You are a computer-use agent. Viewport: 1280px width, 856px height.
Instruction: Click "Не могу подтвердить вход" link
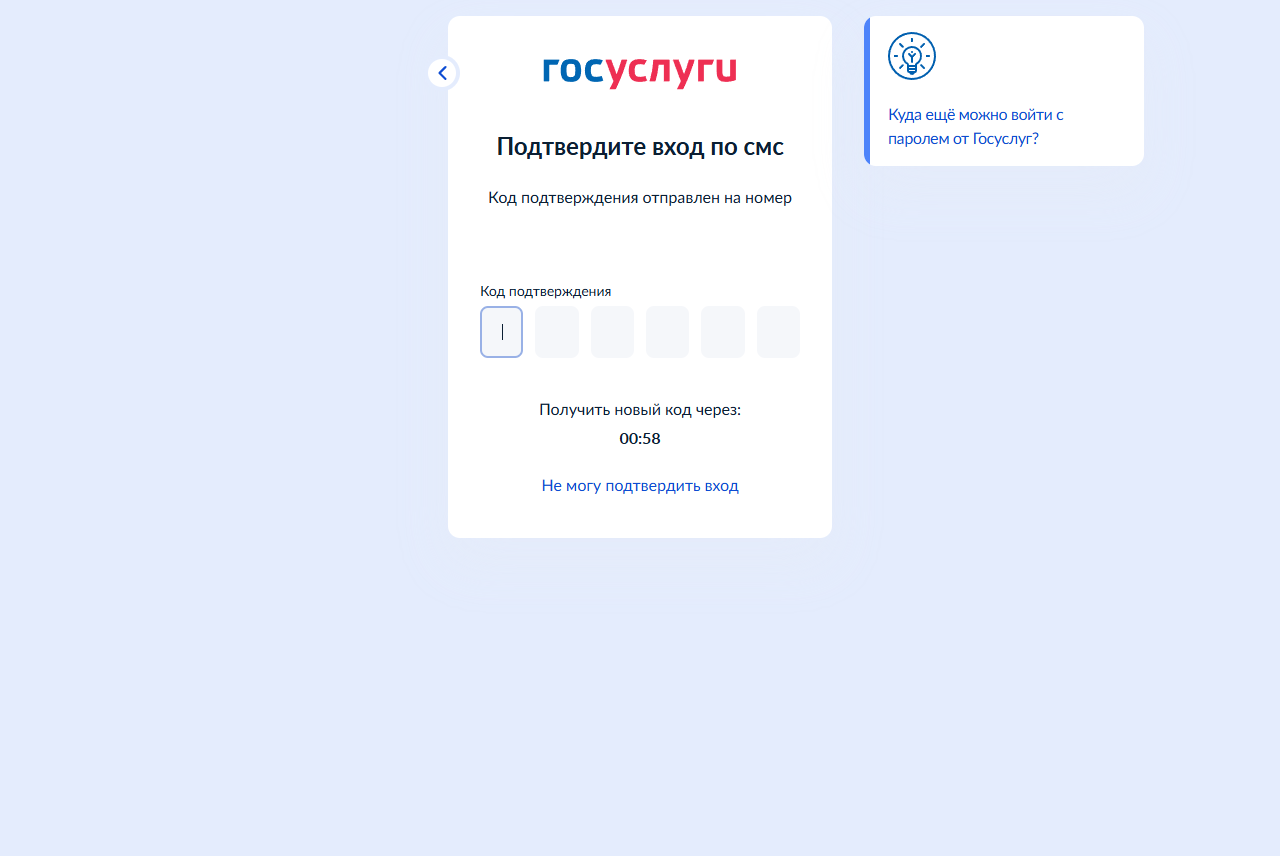tap(640, 486)
